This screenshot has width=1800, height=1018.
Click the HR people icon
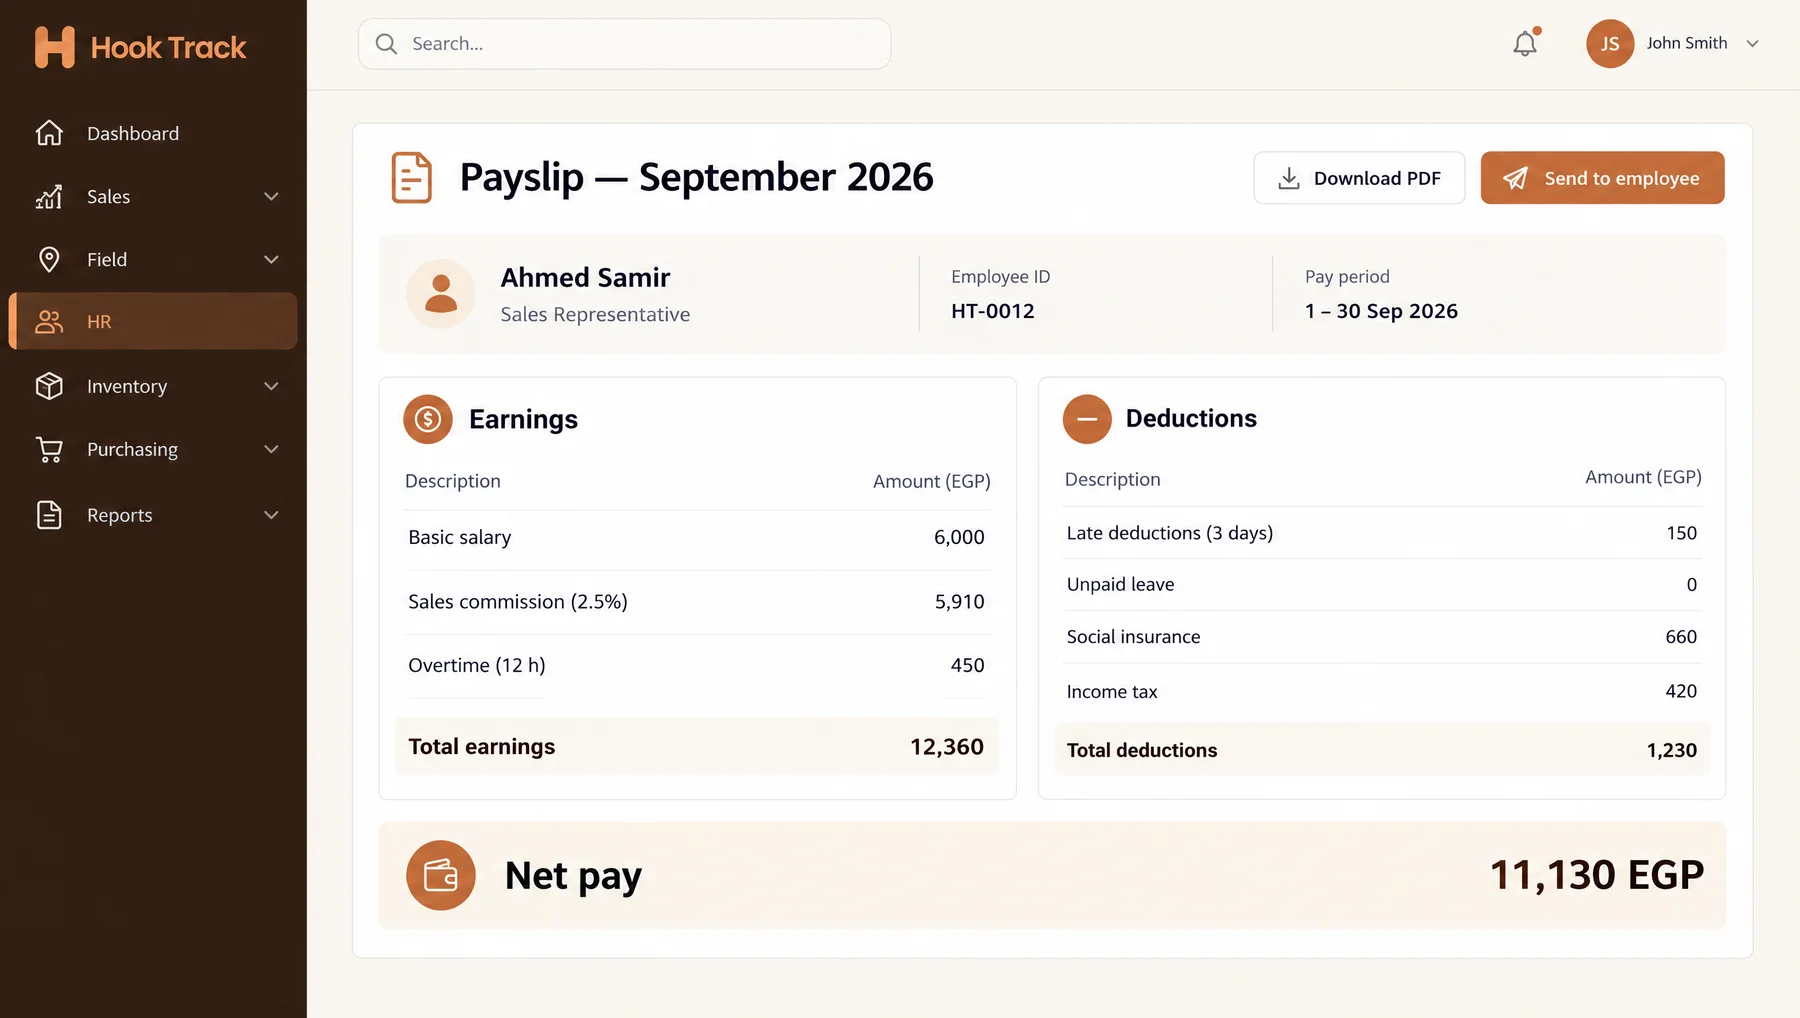click(x=49, y=321)
